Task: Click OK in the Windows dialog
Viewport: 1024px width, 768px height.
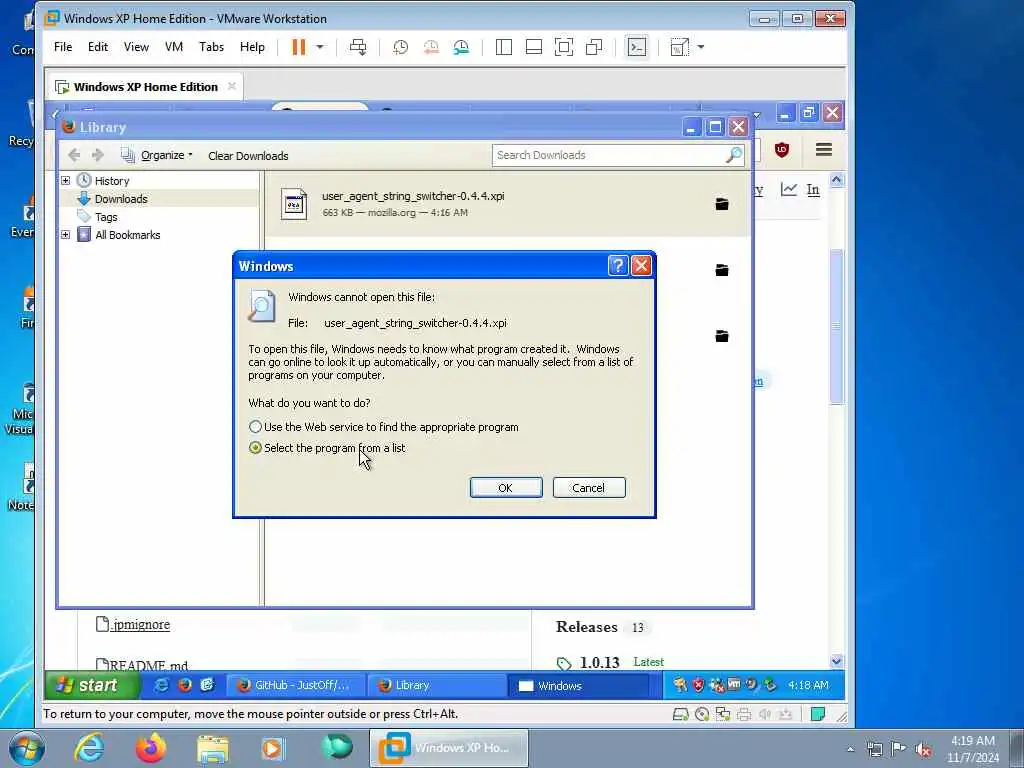Action: click(506, 488)
